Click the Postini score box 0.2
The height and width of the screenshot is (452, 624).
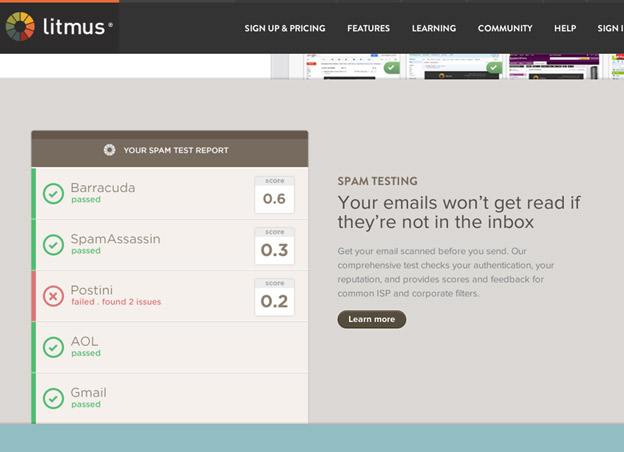click(275, 297)
